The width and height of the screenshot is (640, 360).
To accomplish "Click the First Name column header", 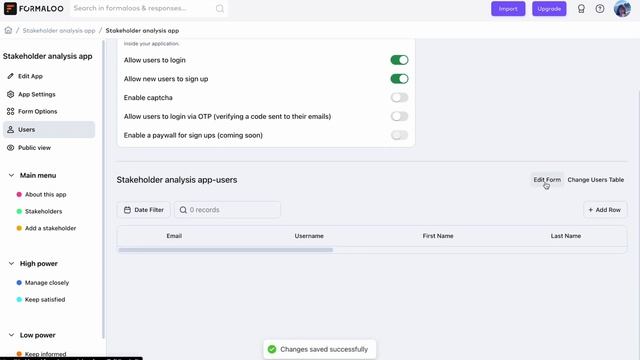I will pyautogui.click(x=438, y=236).
